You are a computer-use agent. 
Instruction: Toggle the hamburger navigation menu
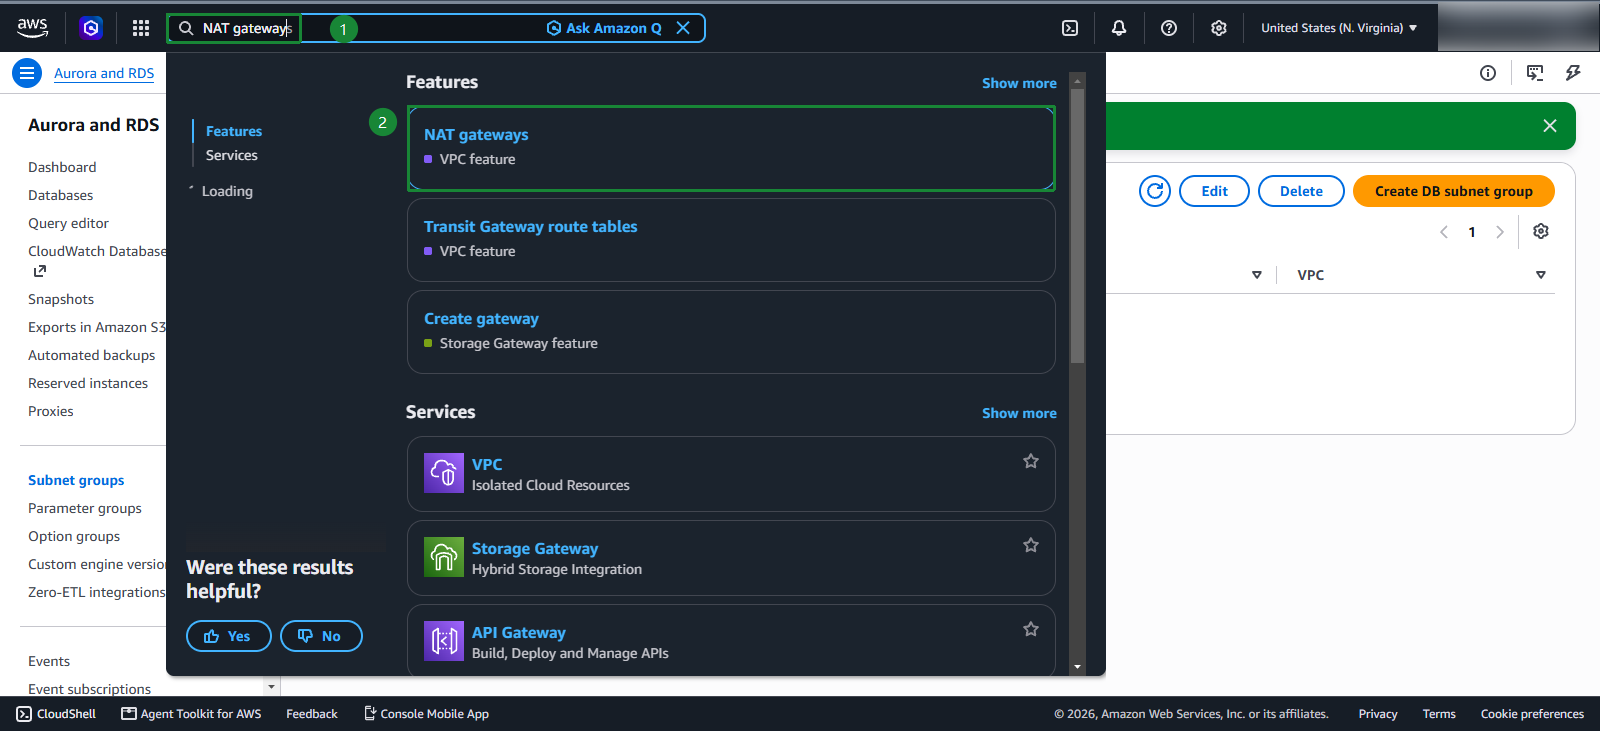pyautogui.click(x=27, y=73)
